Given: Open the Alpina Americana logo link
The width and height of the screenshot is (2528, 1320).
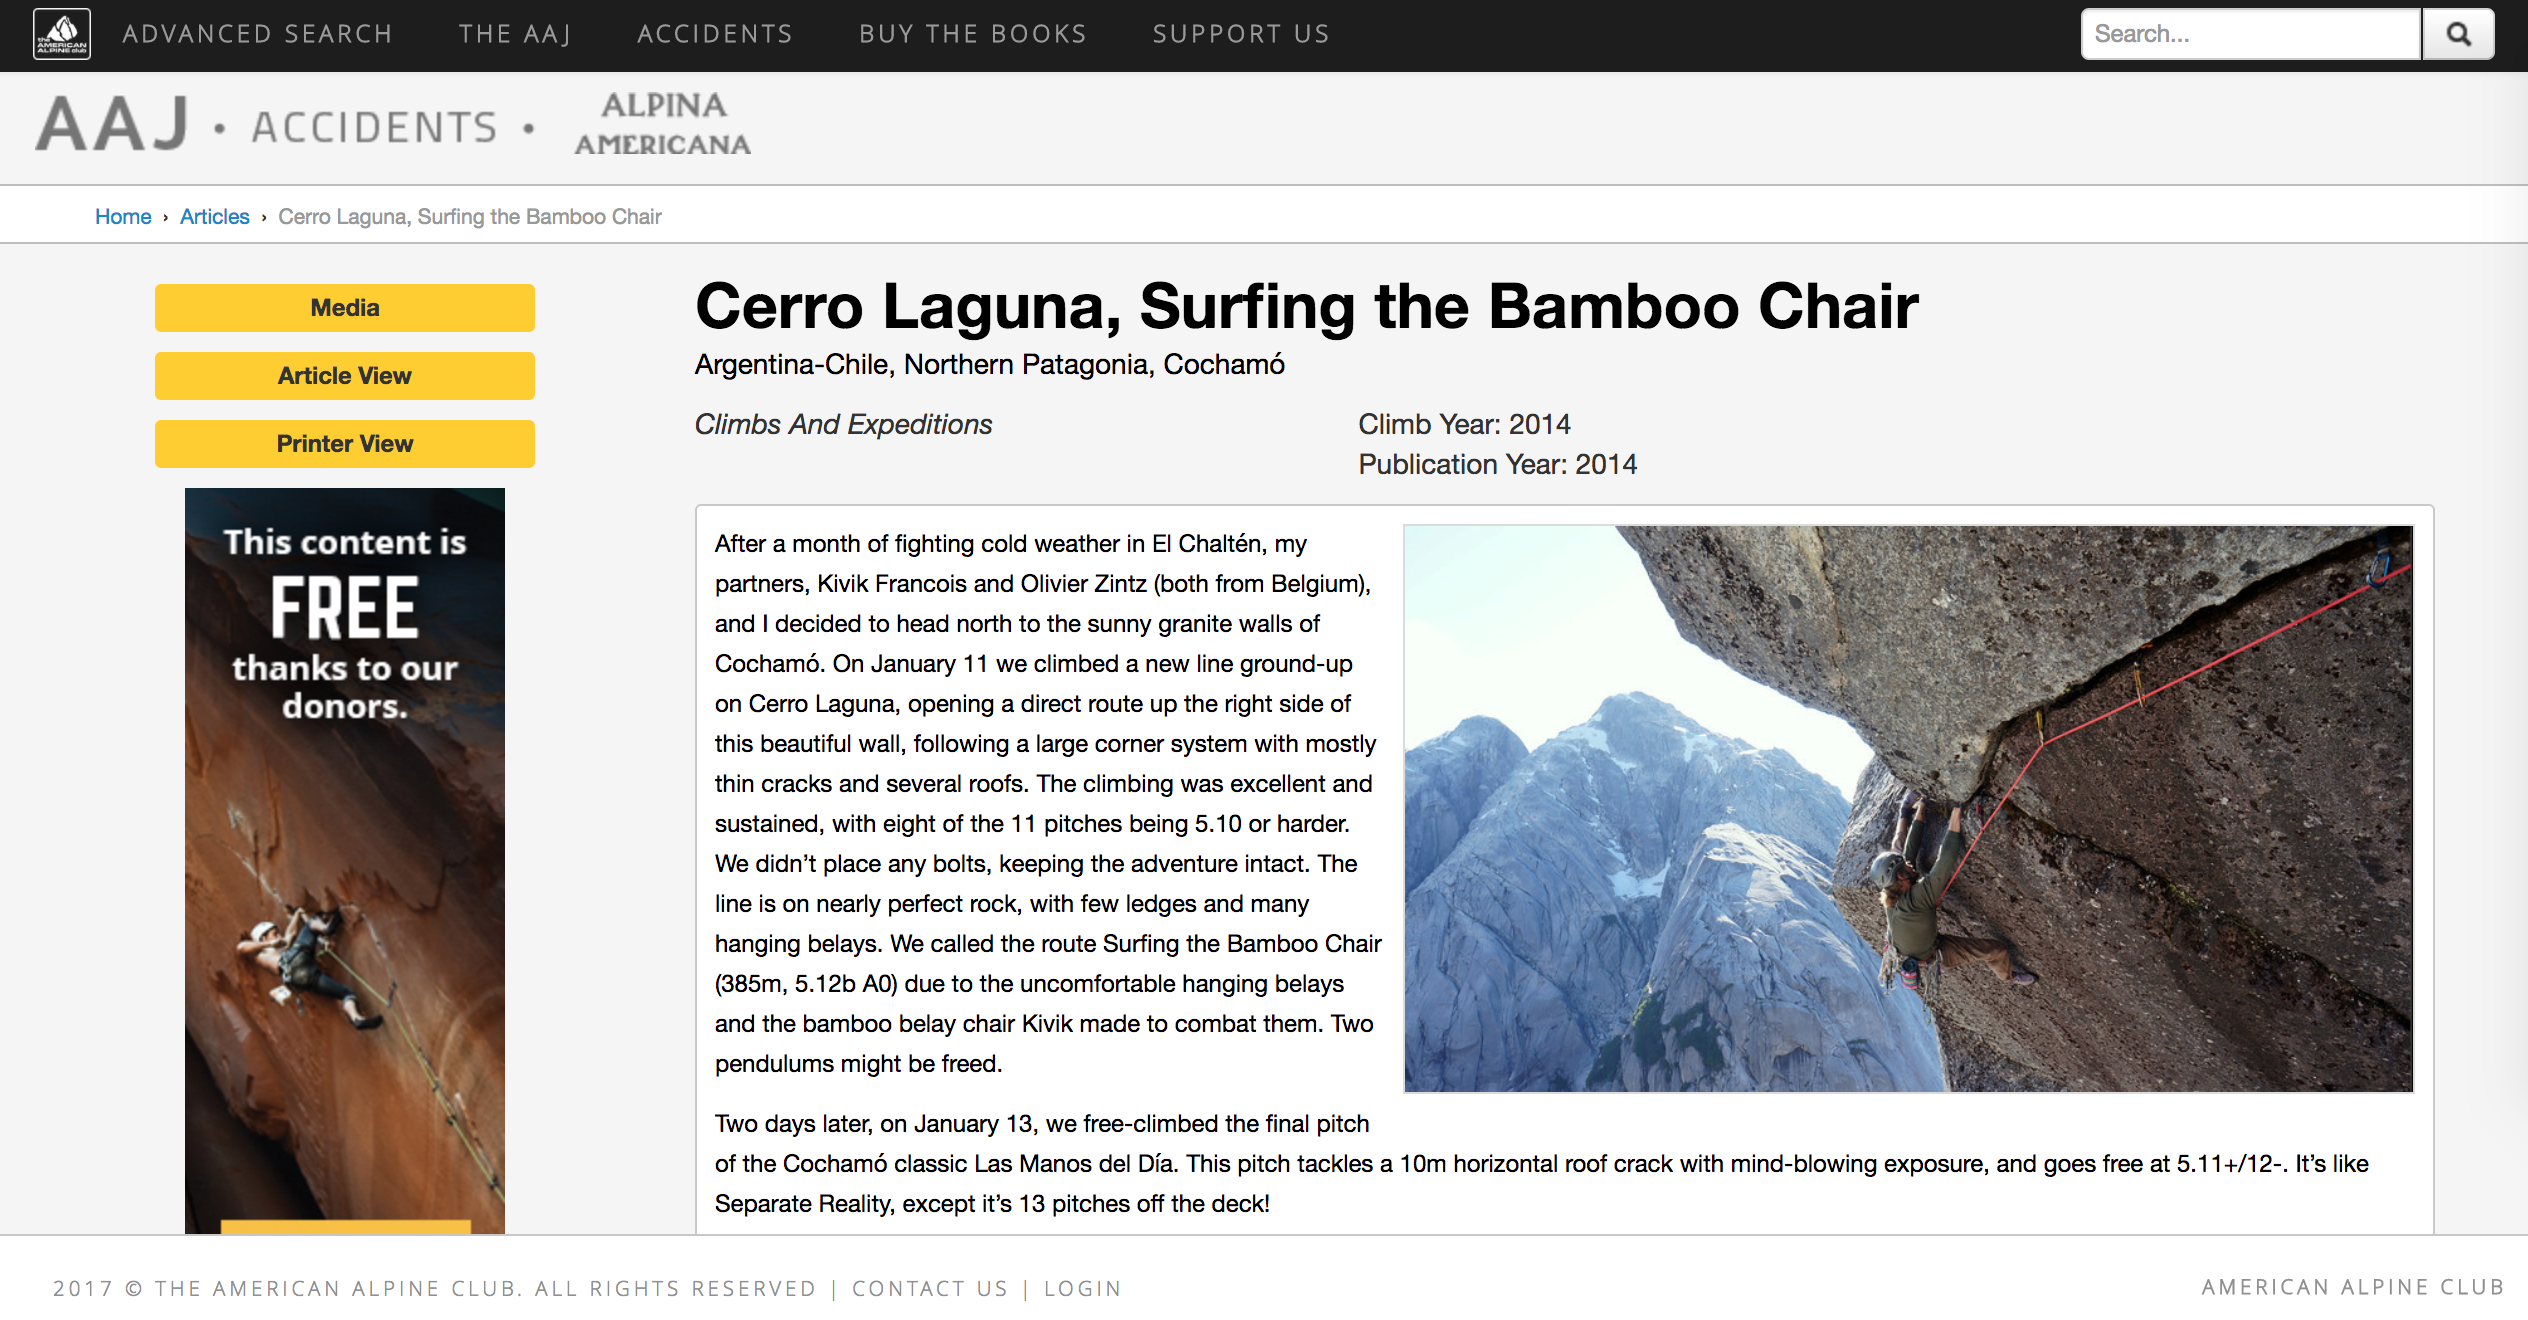Looking at the screenshot, I should tap(663, 125).
